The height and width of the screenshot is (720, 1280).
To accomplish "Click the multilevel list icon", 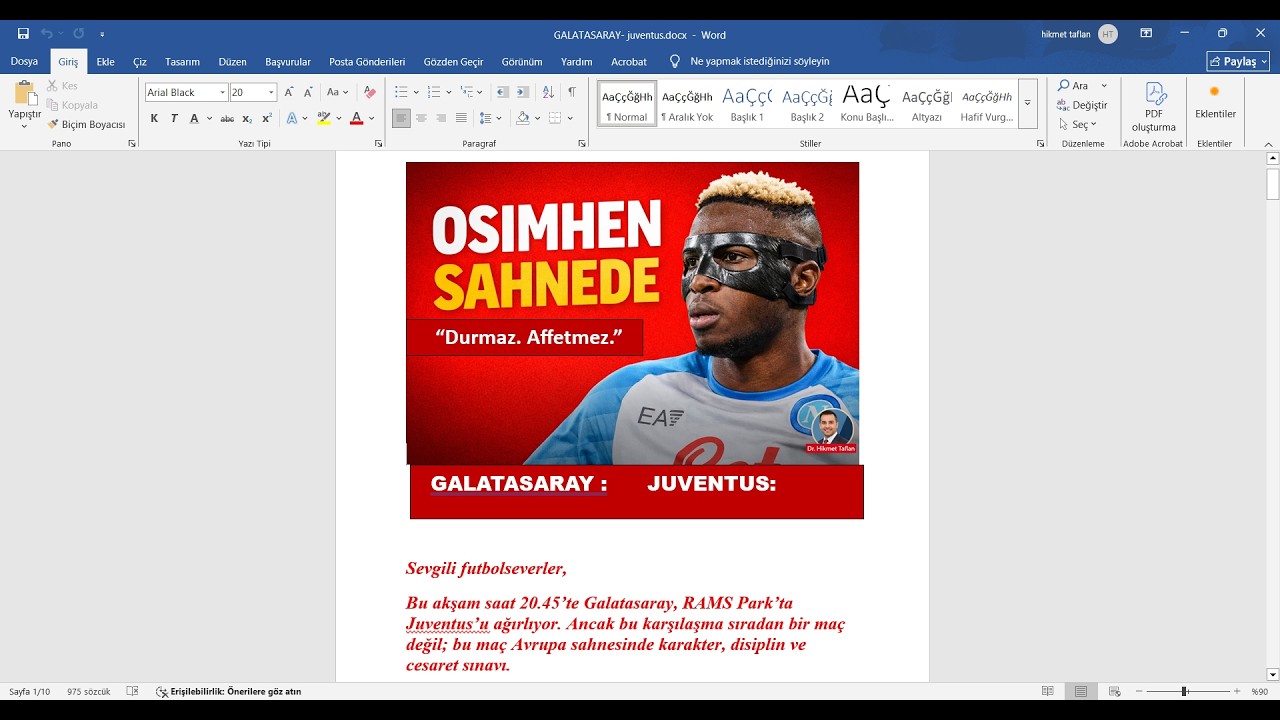I will click(x=467, y=92).
